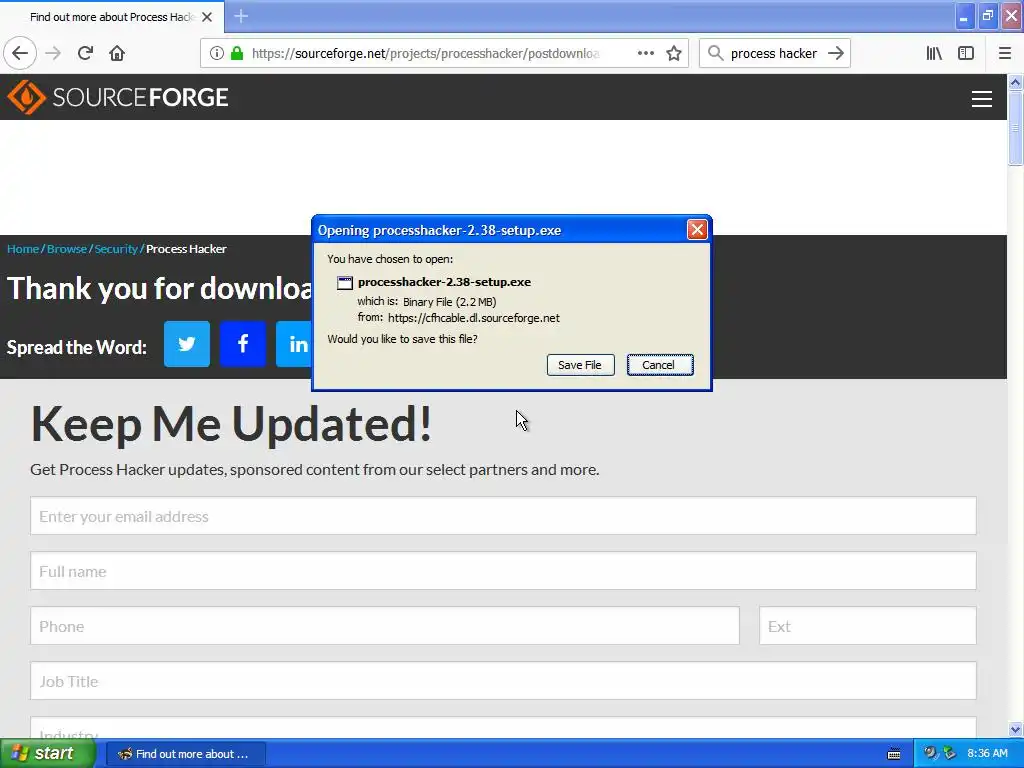Screen dimensions: 1024x768
Task: Open the browser home page
Action: coord(117,54)
